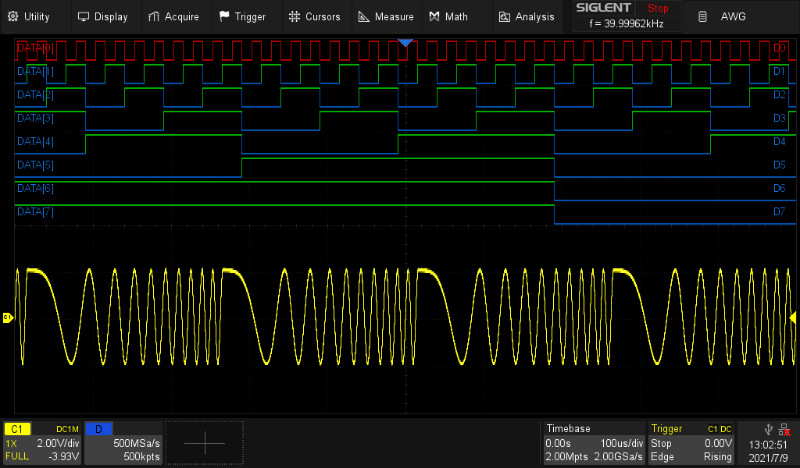This screenshot has width=800, height=468.
Task: Click the blue trigger position marker
Action: click(x=405, y=43)
